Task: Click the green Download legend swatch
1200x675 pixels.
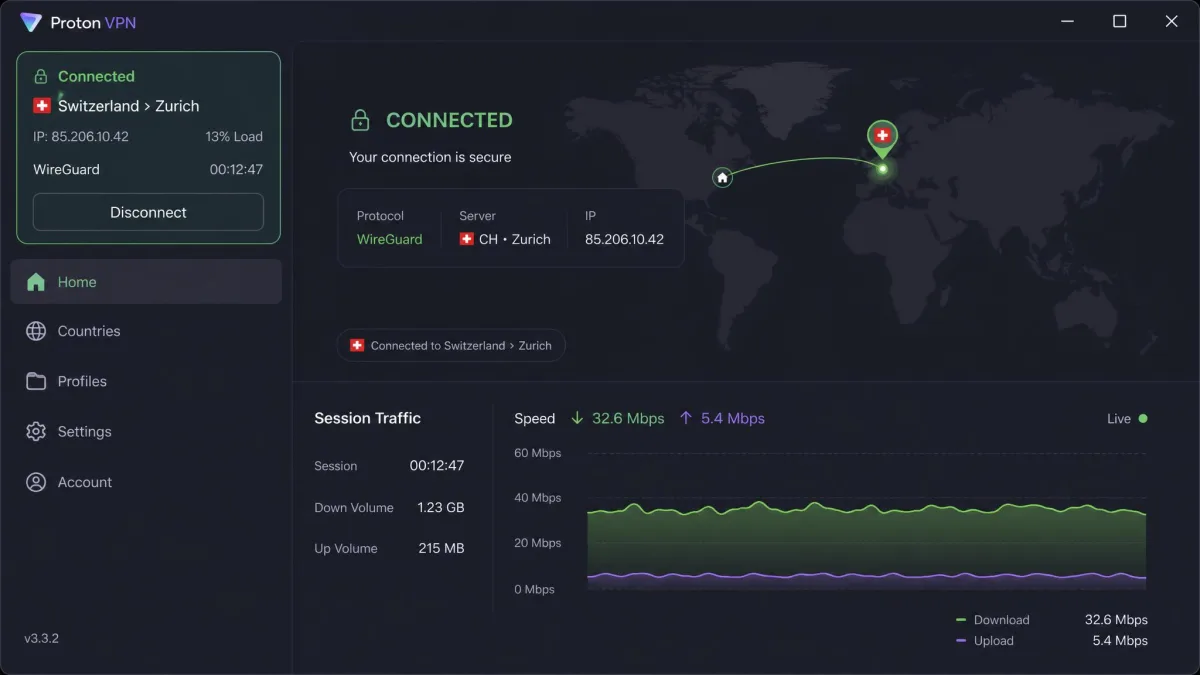Action: point(961,620)
